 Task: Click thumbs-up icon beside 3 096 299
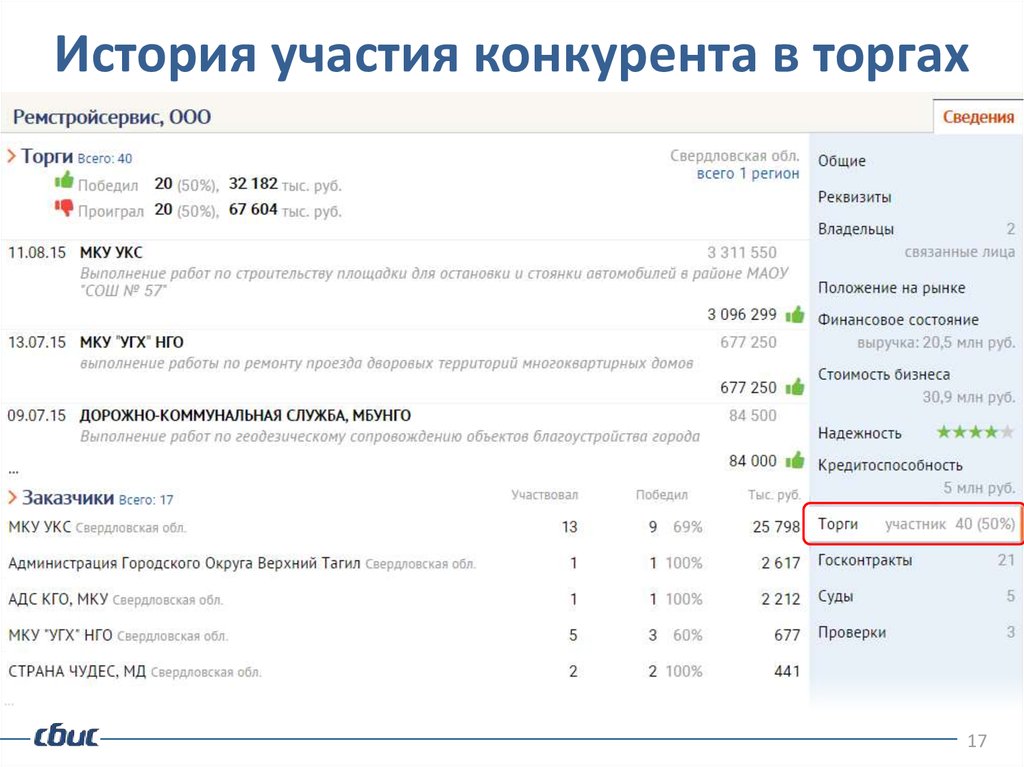795,314
